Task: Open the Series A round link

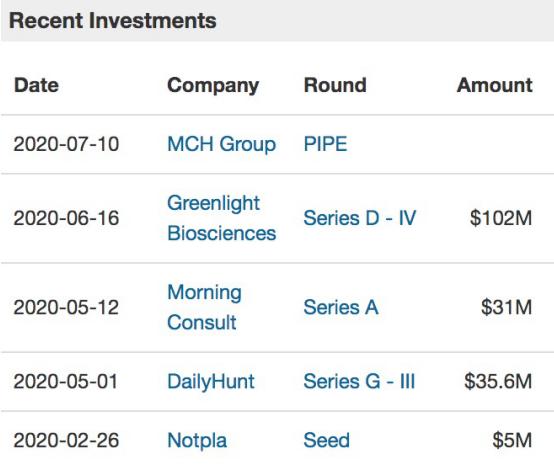Action: 341,307
